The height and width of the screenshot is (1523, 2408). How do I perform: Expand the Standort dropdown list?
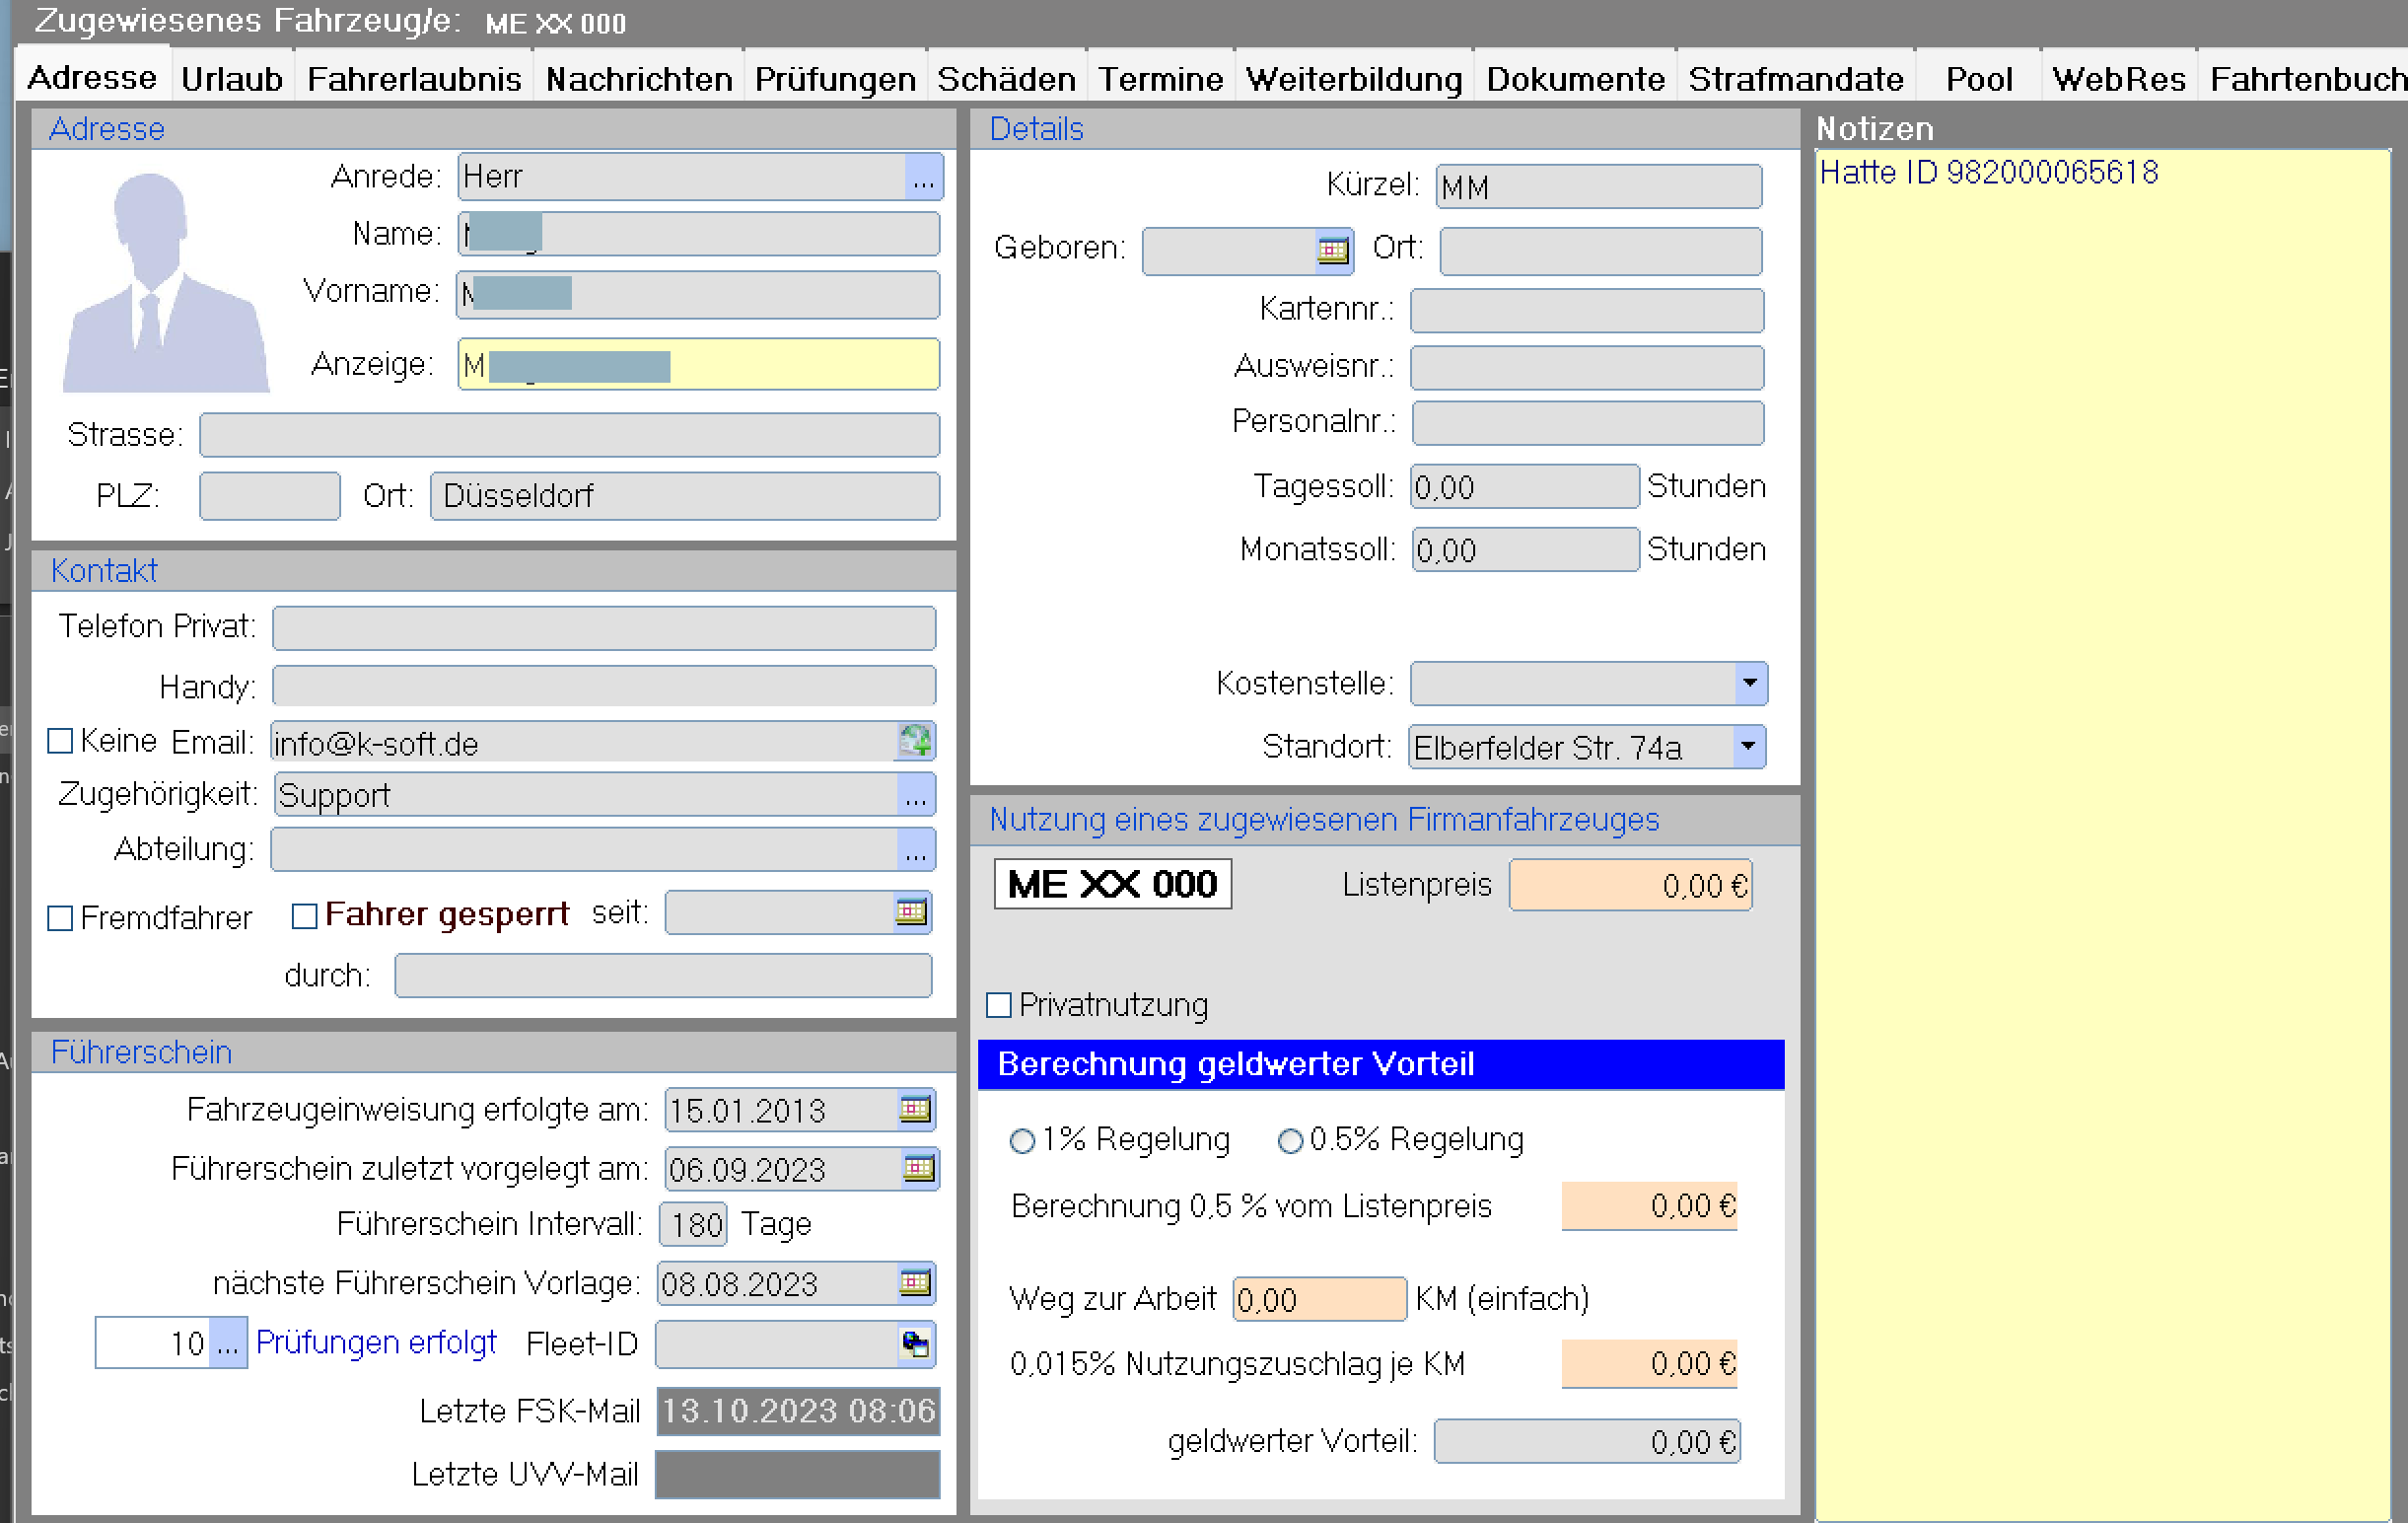click(1747, 746)
